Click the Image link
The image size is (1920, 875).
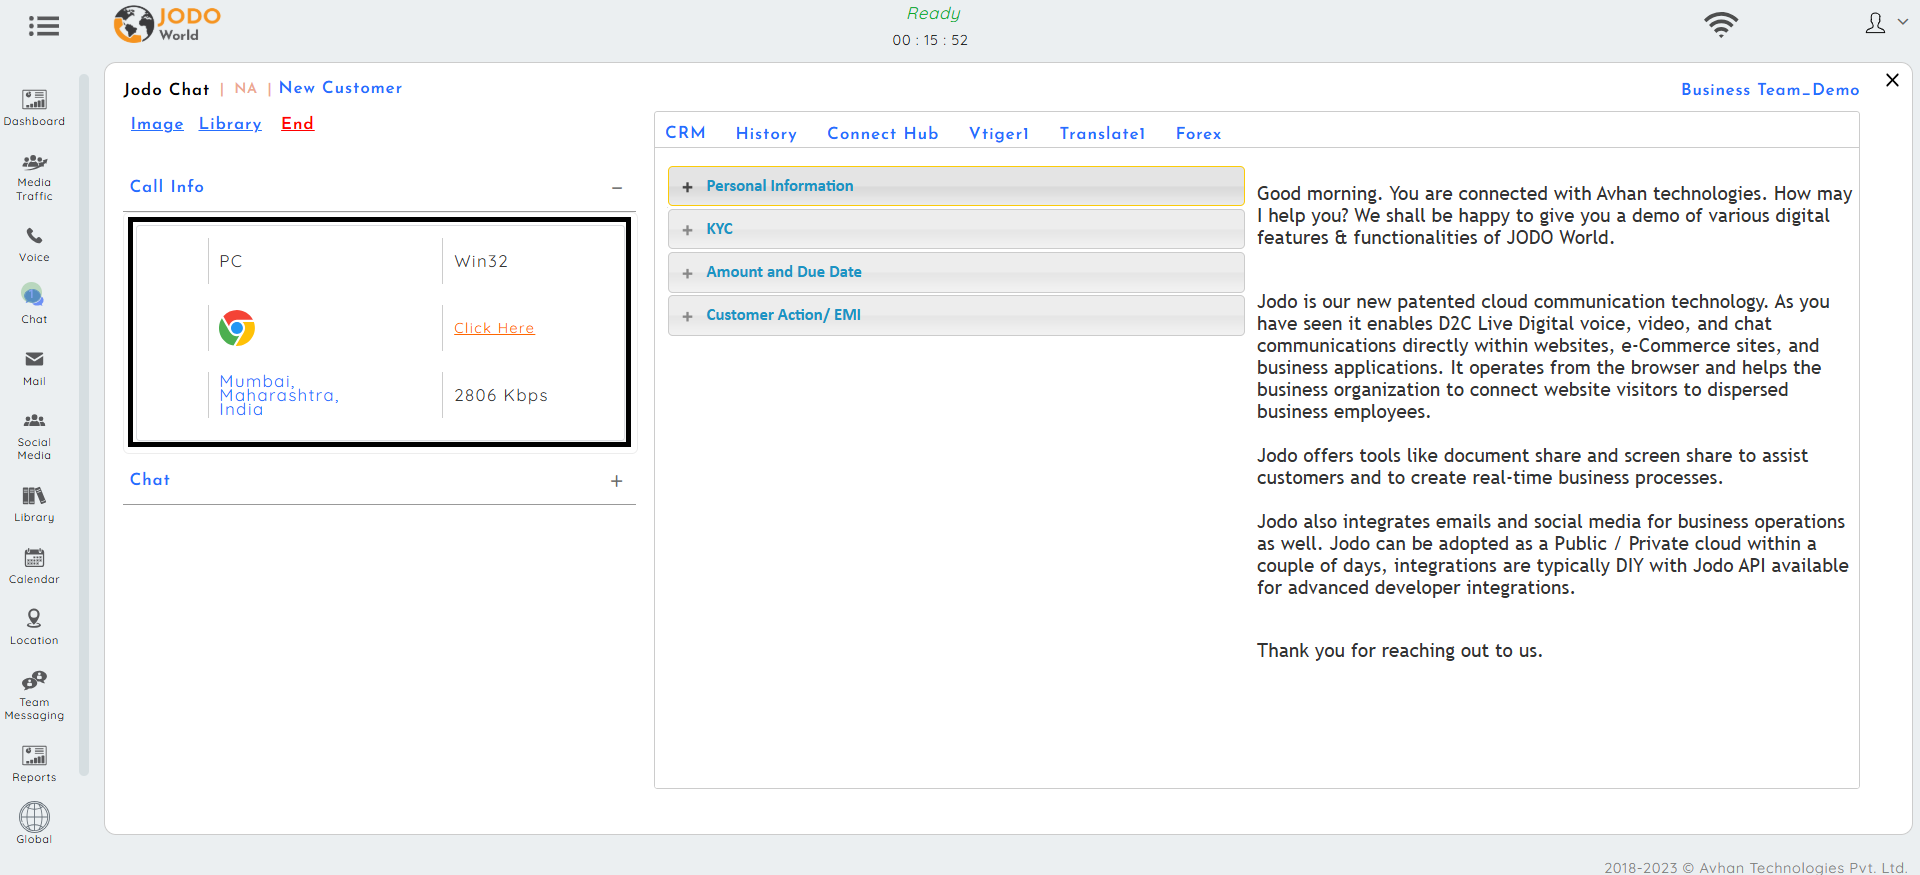pos(157,124)
